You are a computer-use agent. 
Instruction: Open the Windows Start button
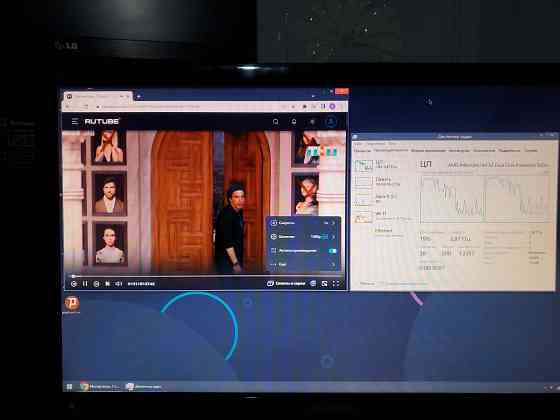tap(69, 387)
